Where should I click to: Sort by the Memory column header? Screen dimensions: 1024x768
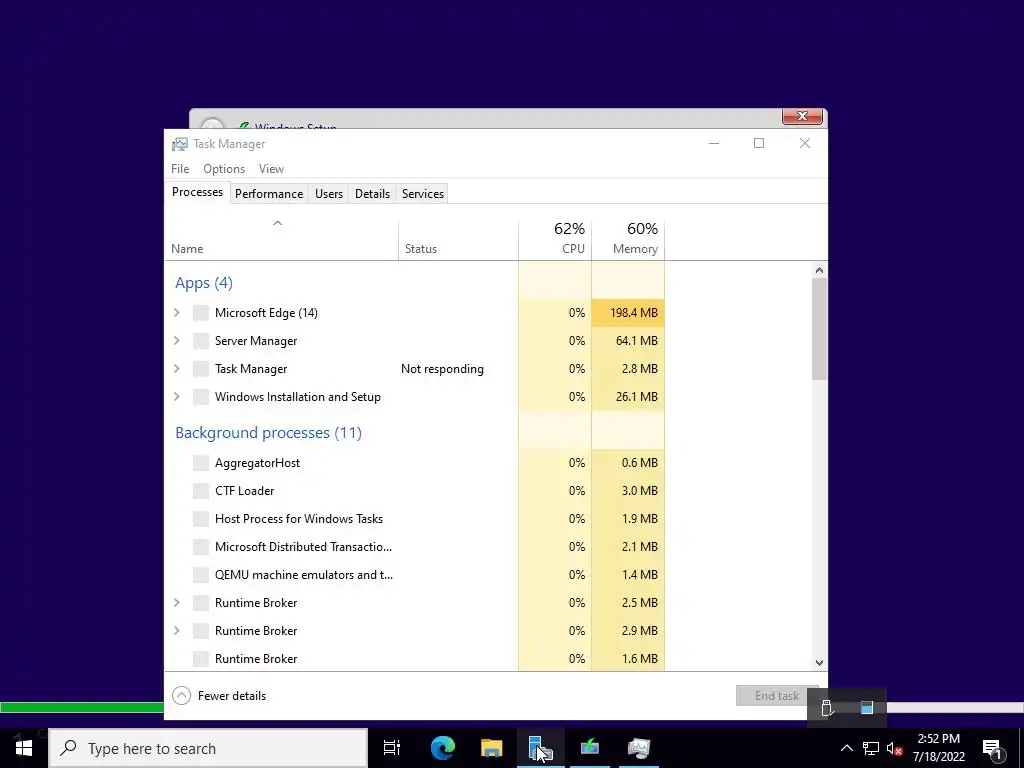pos(628,240)
